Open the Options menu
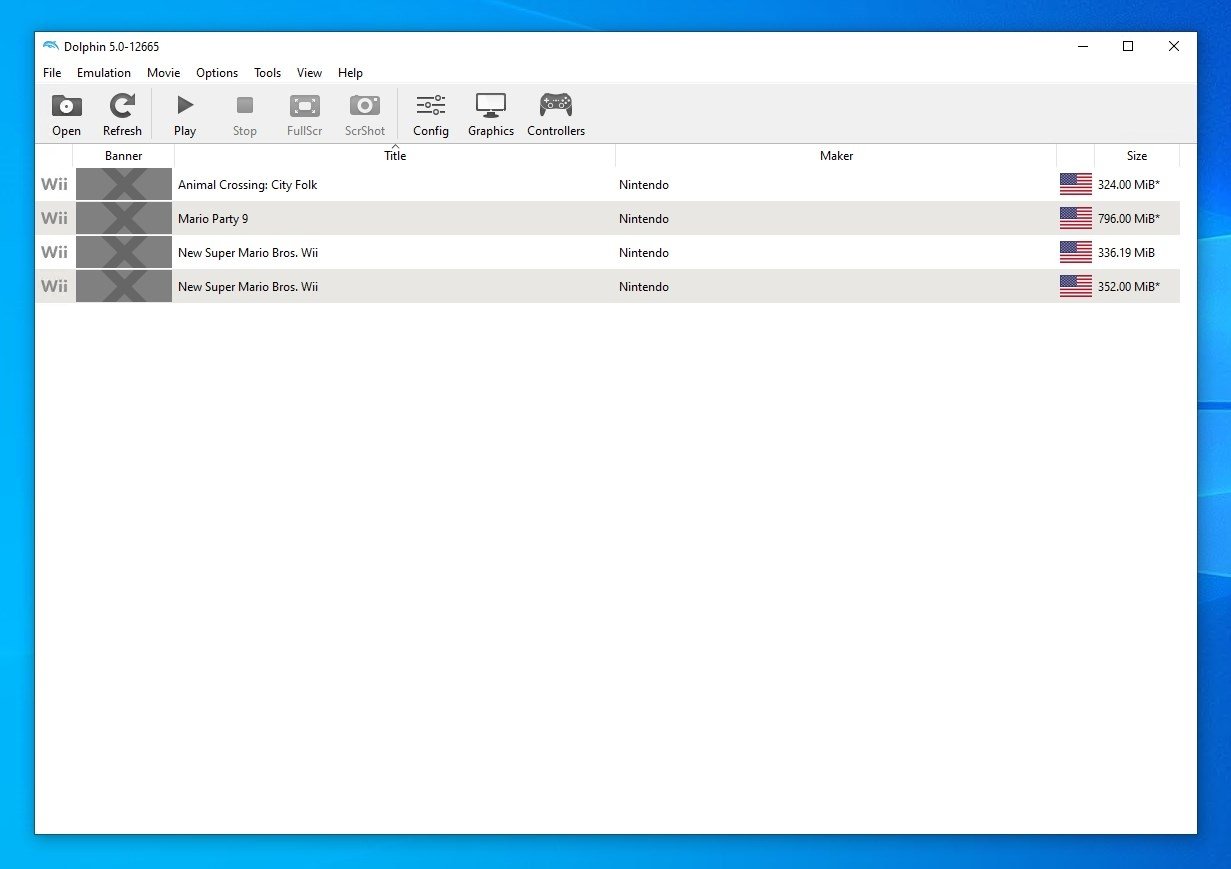Screen dimensions: 1231x869 217,73
